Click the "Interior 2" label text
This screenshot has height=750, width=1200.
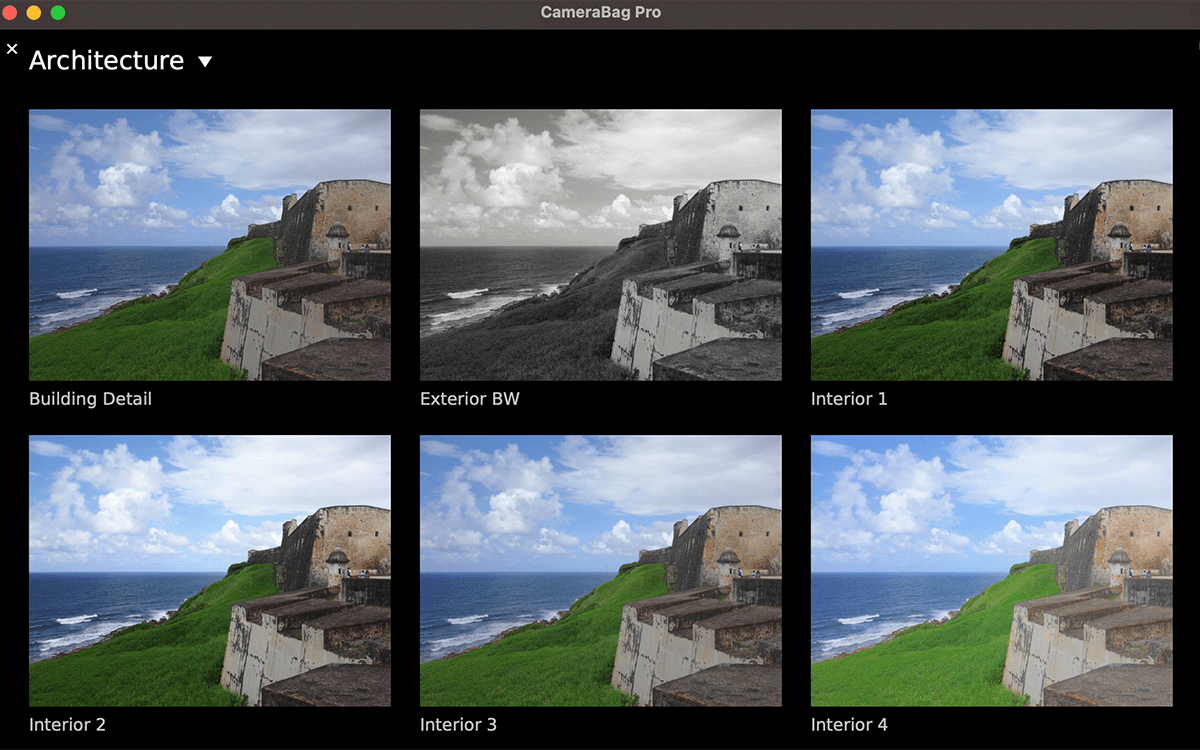pyautogui.click(x=67, y=725)
